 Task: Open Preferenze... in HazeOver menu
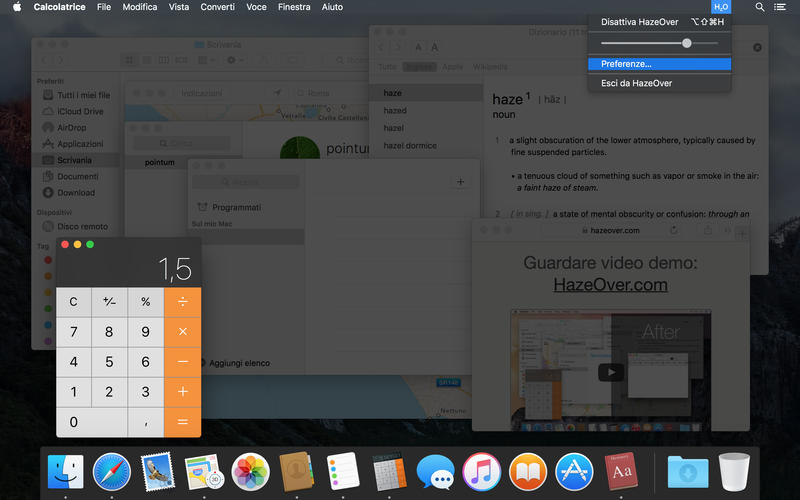click(x=659, y=64)
